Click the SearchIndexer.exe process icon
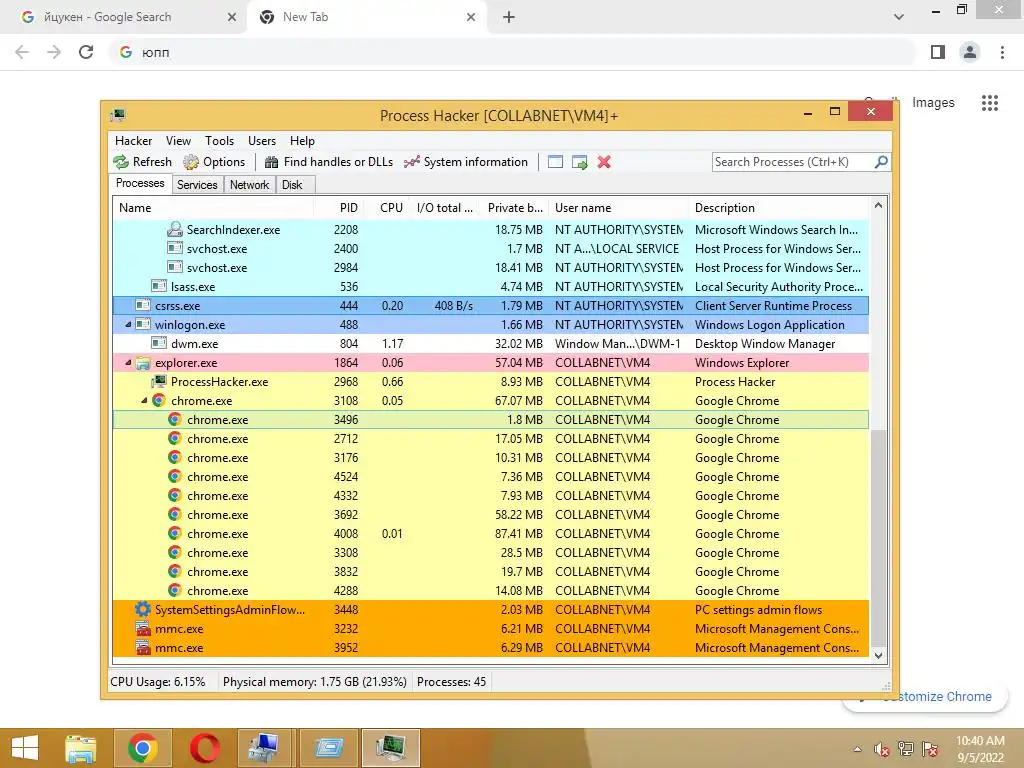 [174, 229]
